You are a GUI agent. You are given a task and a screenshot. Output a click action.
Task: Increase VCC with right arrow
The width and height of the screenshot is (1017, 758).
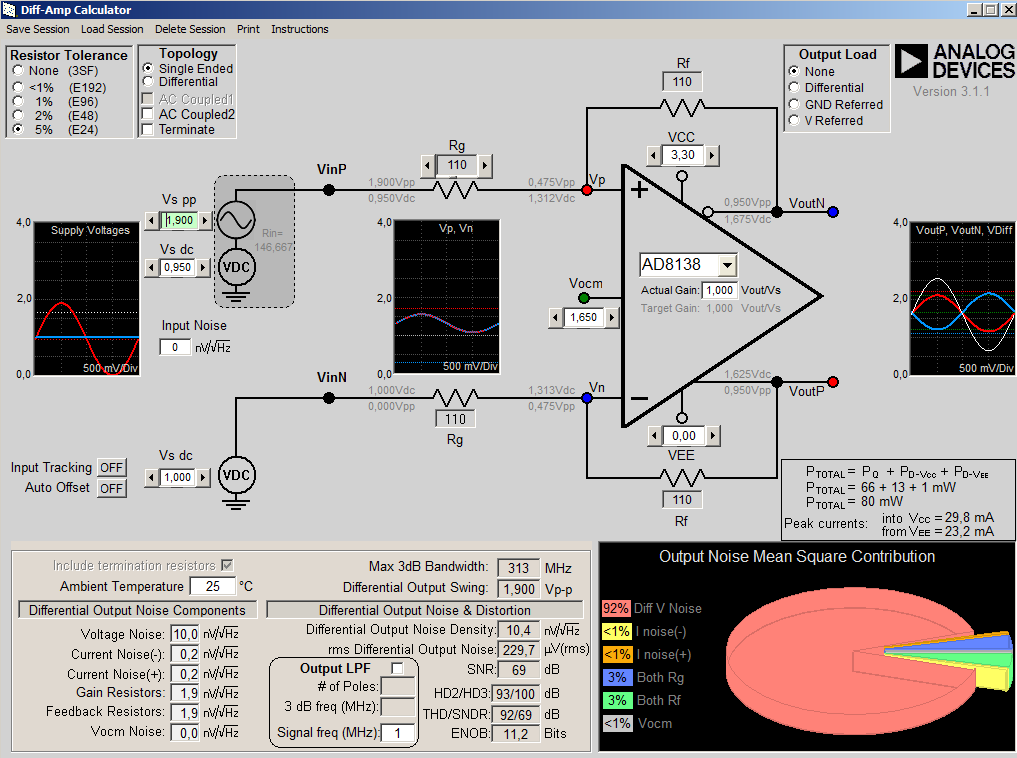click(x=712, y=156)
